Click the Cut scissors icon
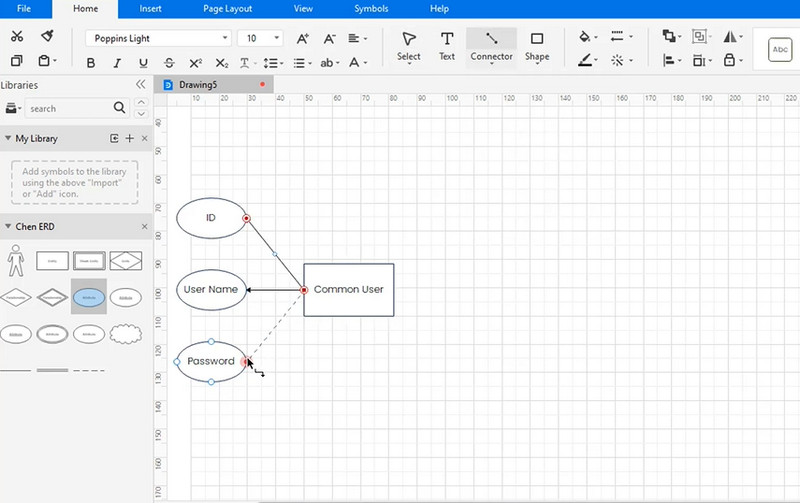800x503 pixels. [x=17, y=37]
